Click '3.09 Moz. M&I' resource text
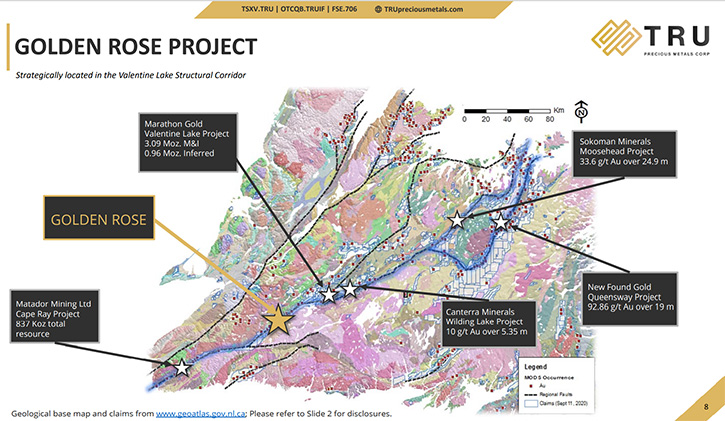This screenshot has height=421, width=725. coord(172,144)
